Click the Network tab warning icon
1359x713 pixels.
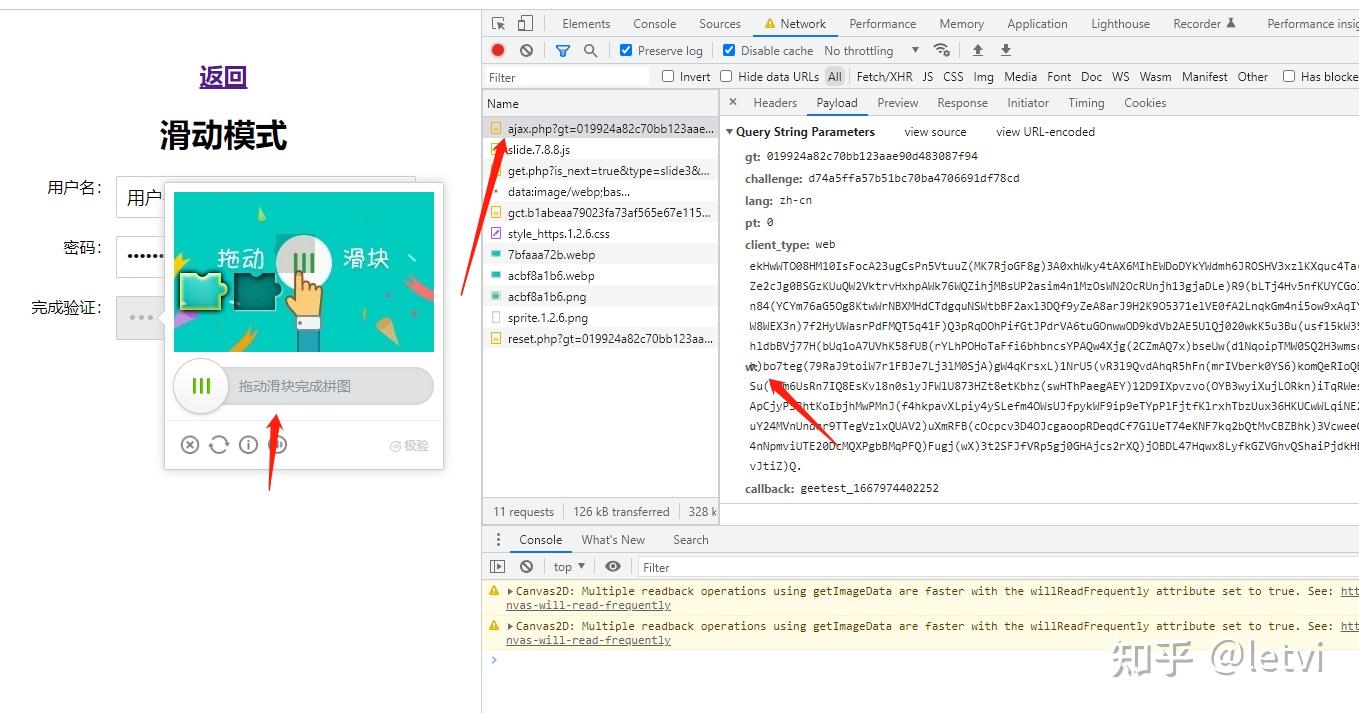click(x=770, y=24)
